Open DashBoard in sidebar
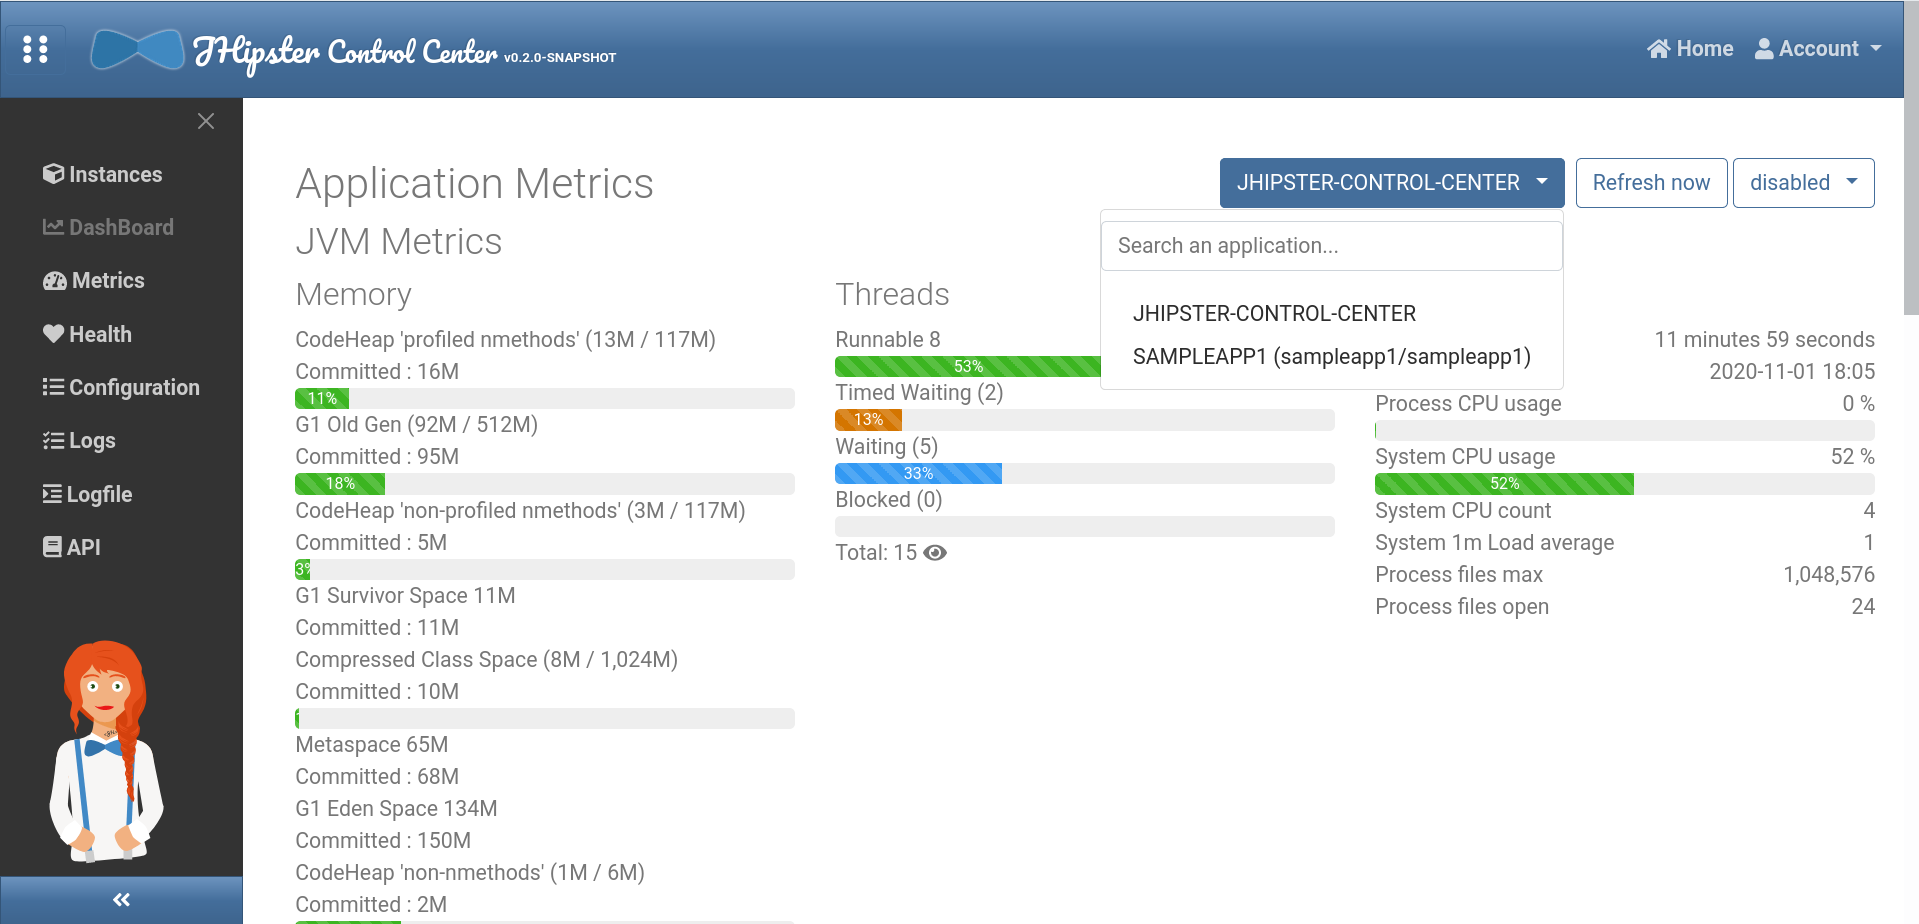Image resolution: width=1919 pixels, height=924 pixels. click(x=108, y=227)
